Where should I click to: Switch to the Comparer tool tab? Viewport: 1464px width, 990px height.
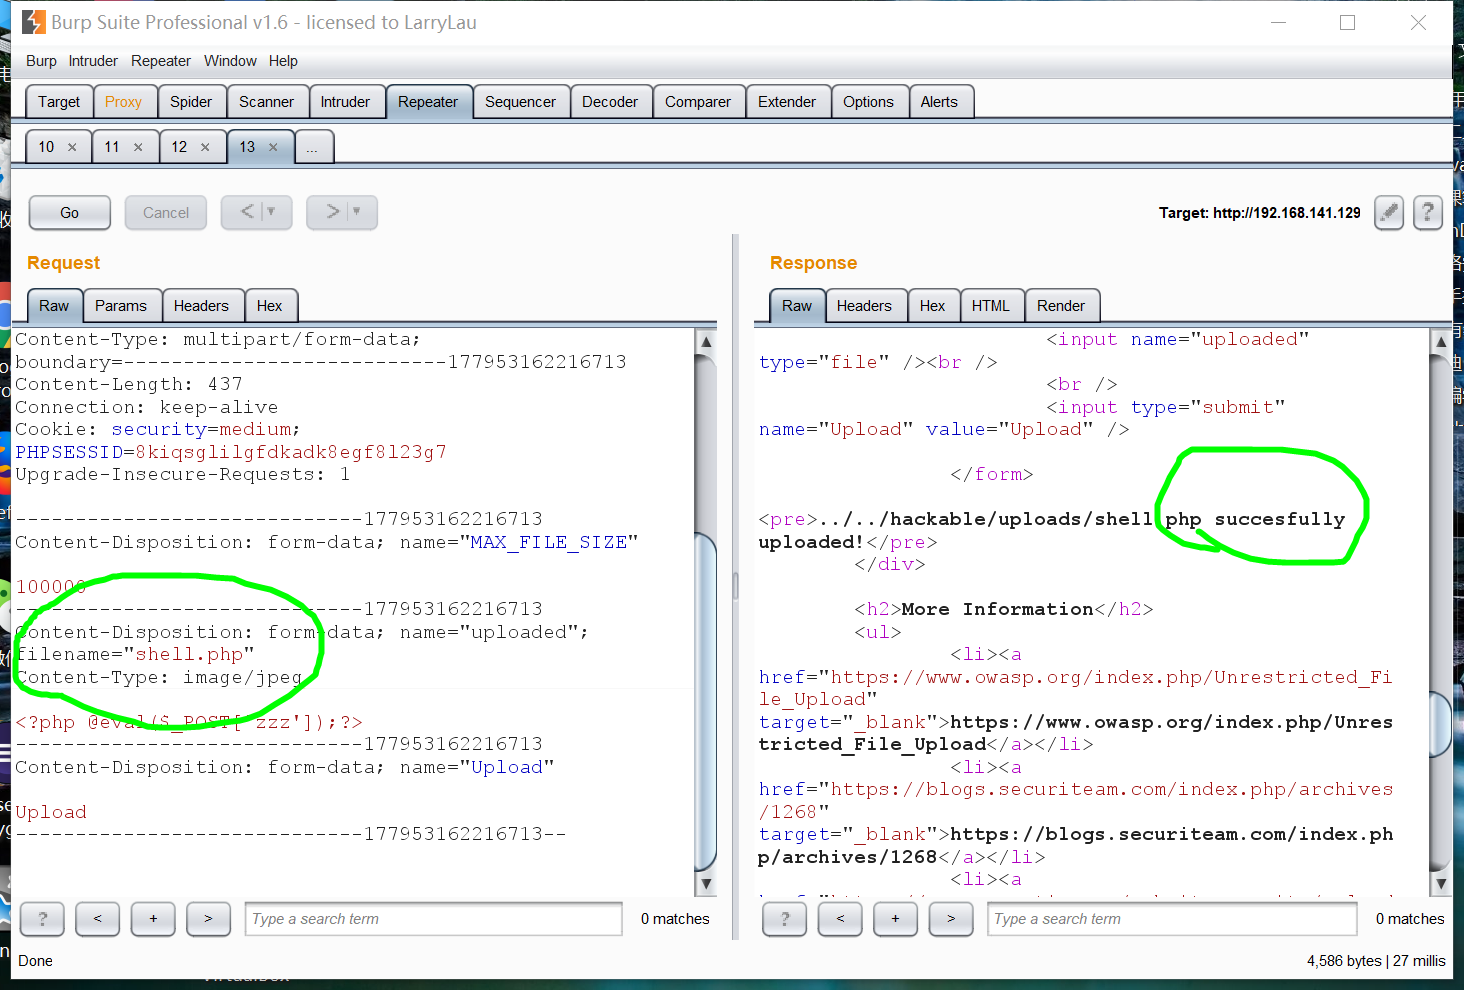pyautogui.click(x=698, y=102)
